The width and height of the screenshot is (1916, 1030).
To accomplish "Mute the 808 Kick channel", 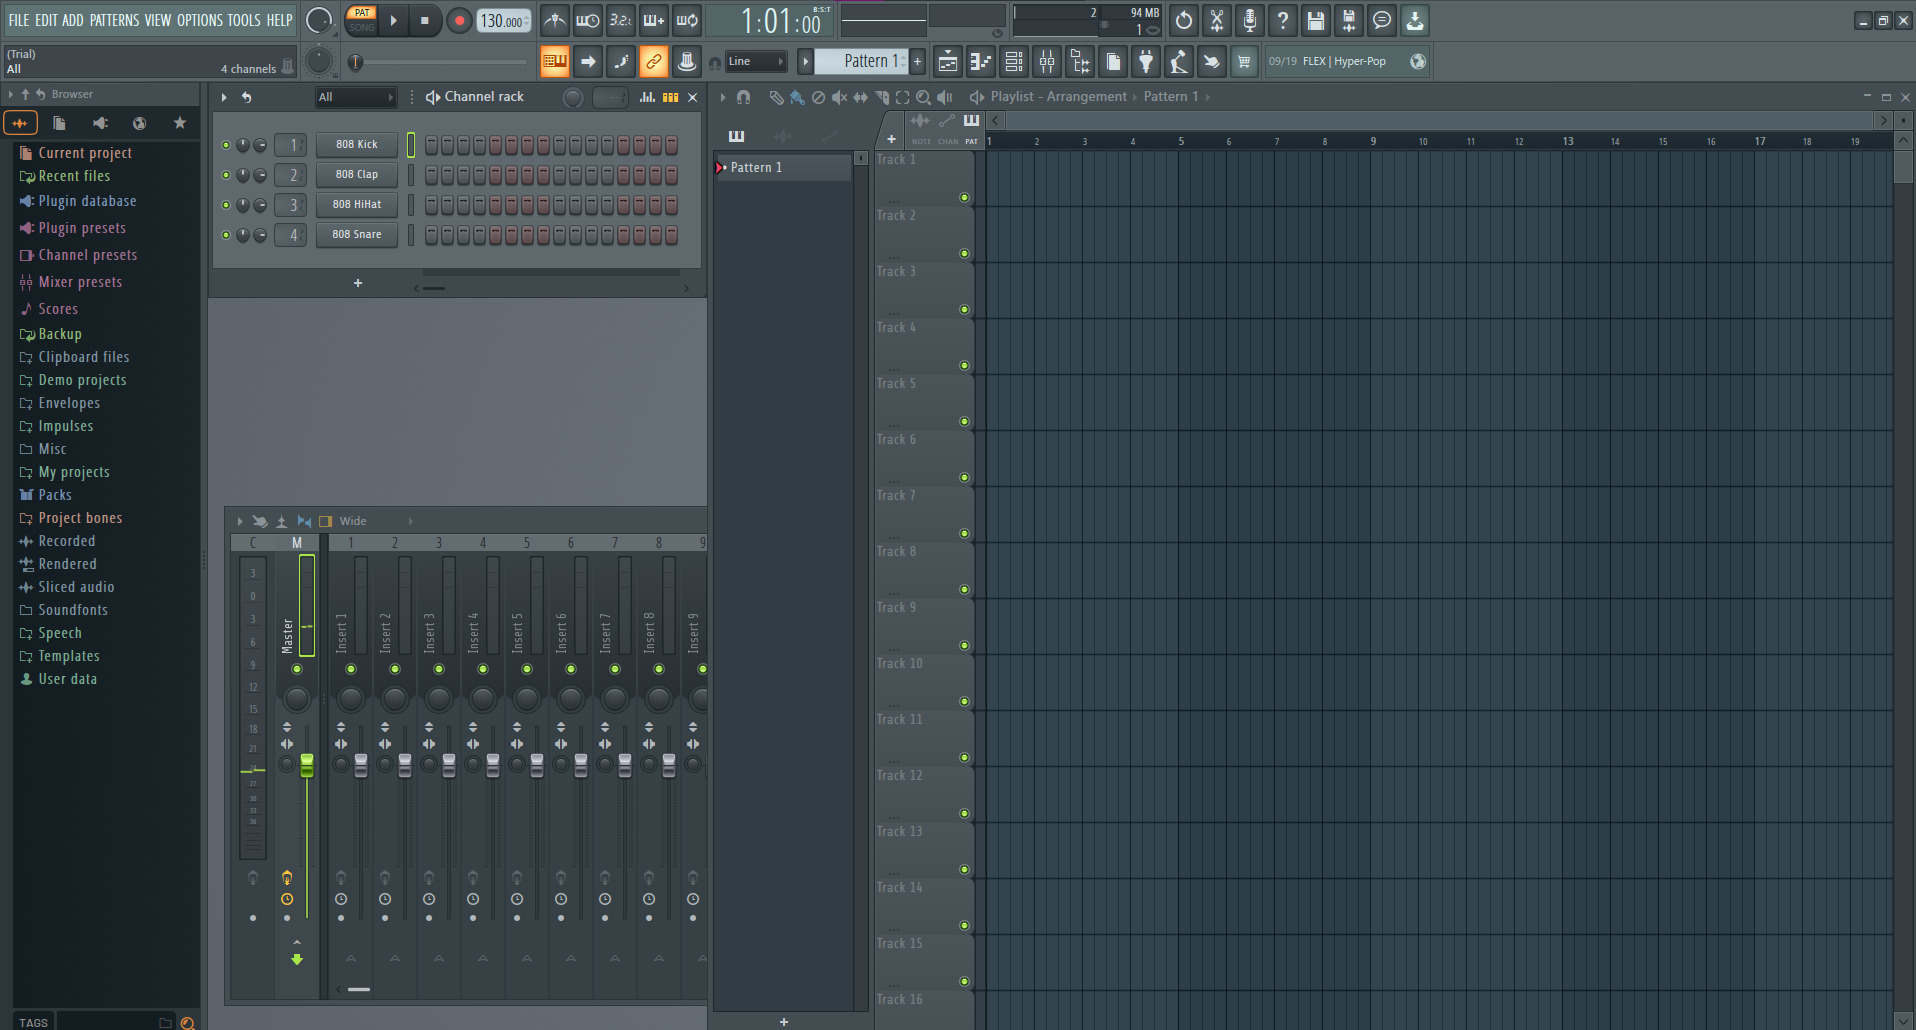I will click(x=226, y=145).
